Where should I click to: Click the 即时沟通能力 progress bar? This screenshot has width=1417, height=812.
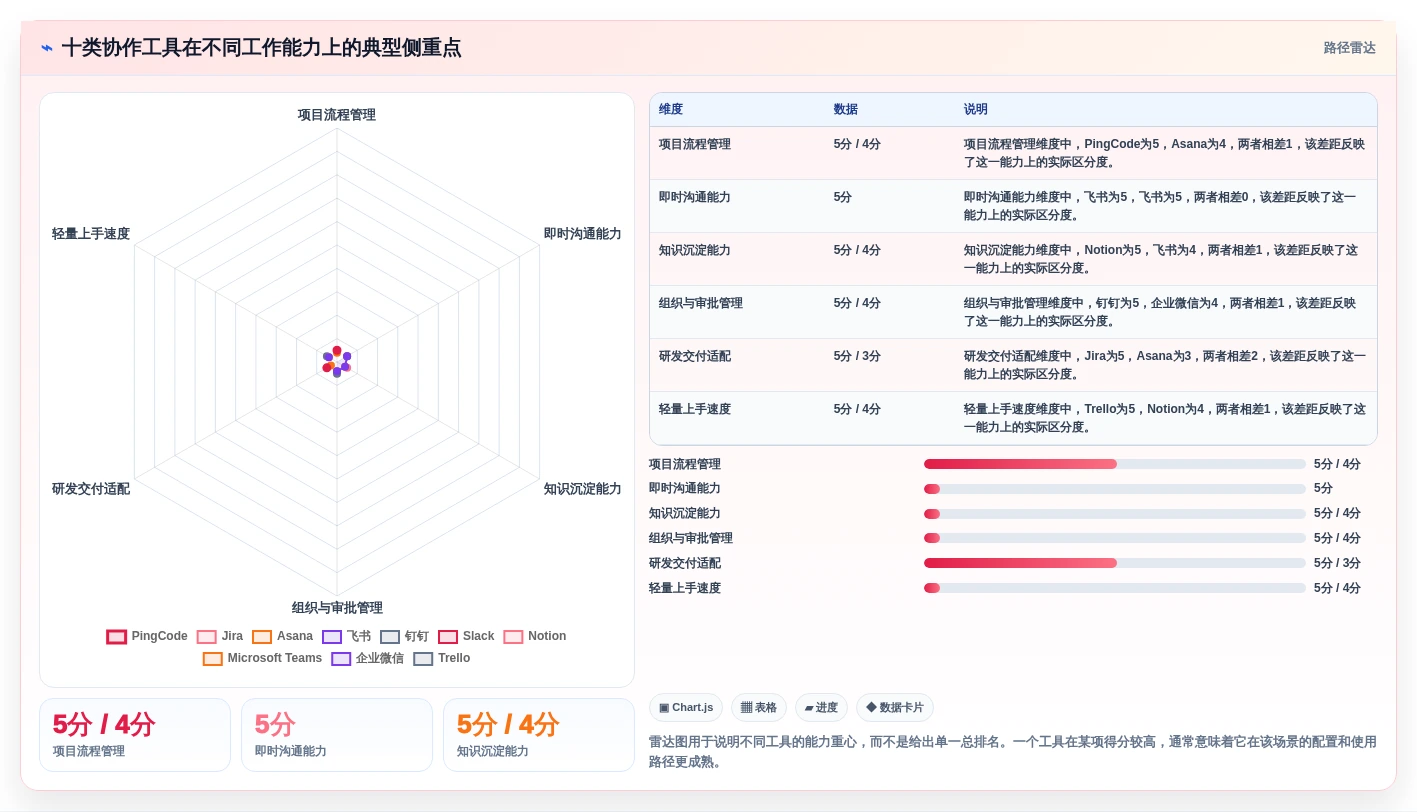click(x=1115, y=489)
